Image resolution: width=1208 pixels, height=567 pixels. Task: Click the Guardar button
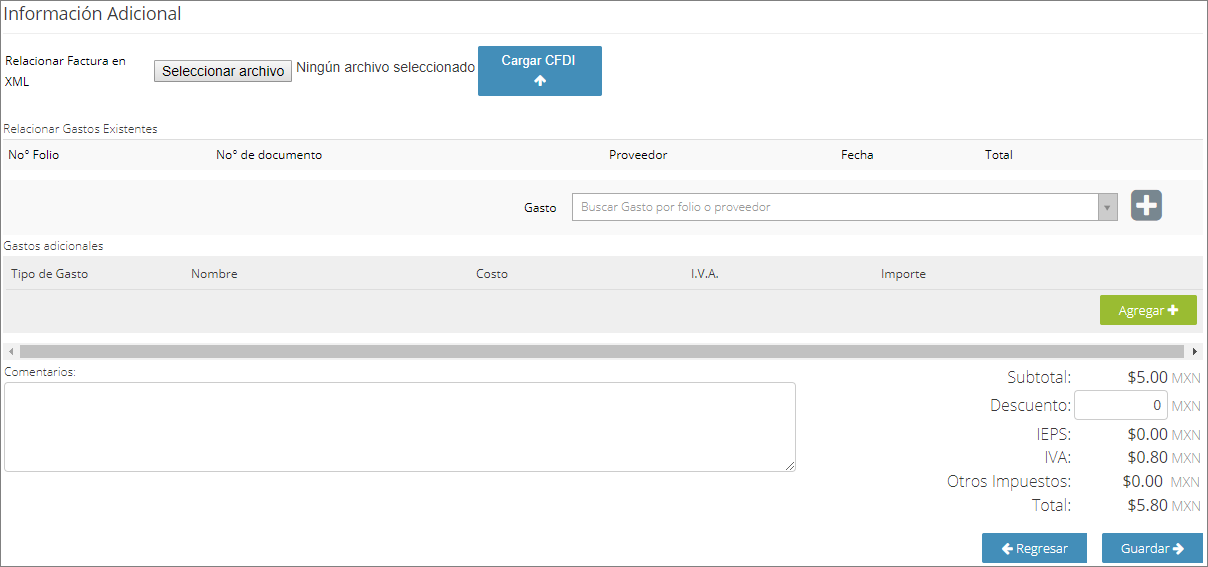coord(1152,548)
